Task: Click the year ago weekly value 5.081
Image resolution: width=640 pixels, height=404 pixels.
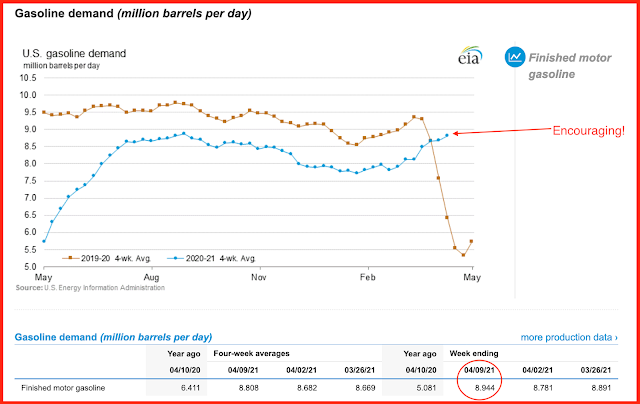Action: click(x=426, y=388)
